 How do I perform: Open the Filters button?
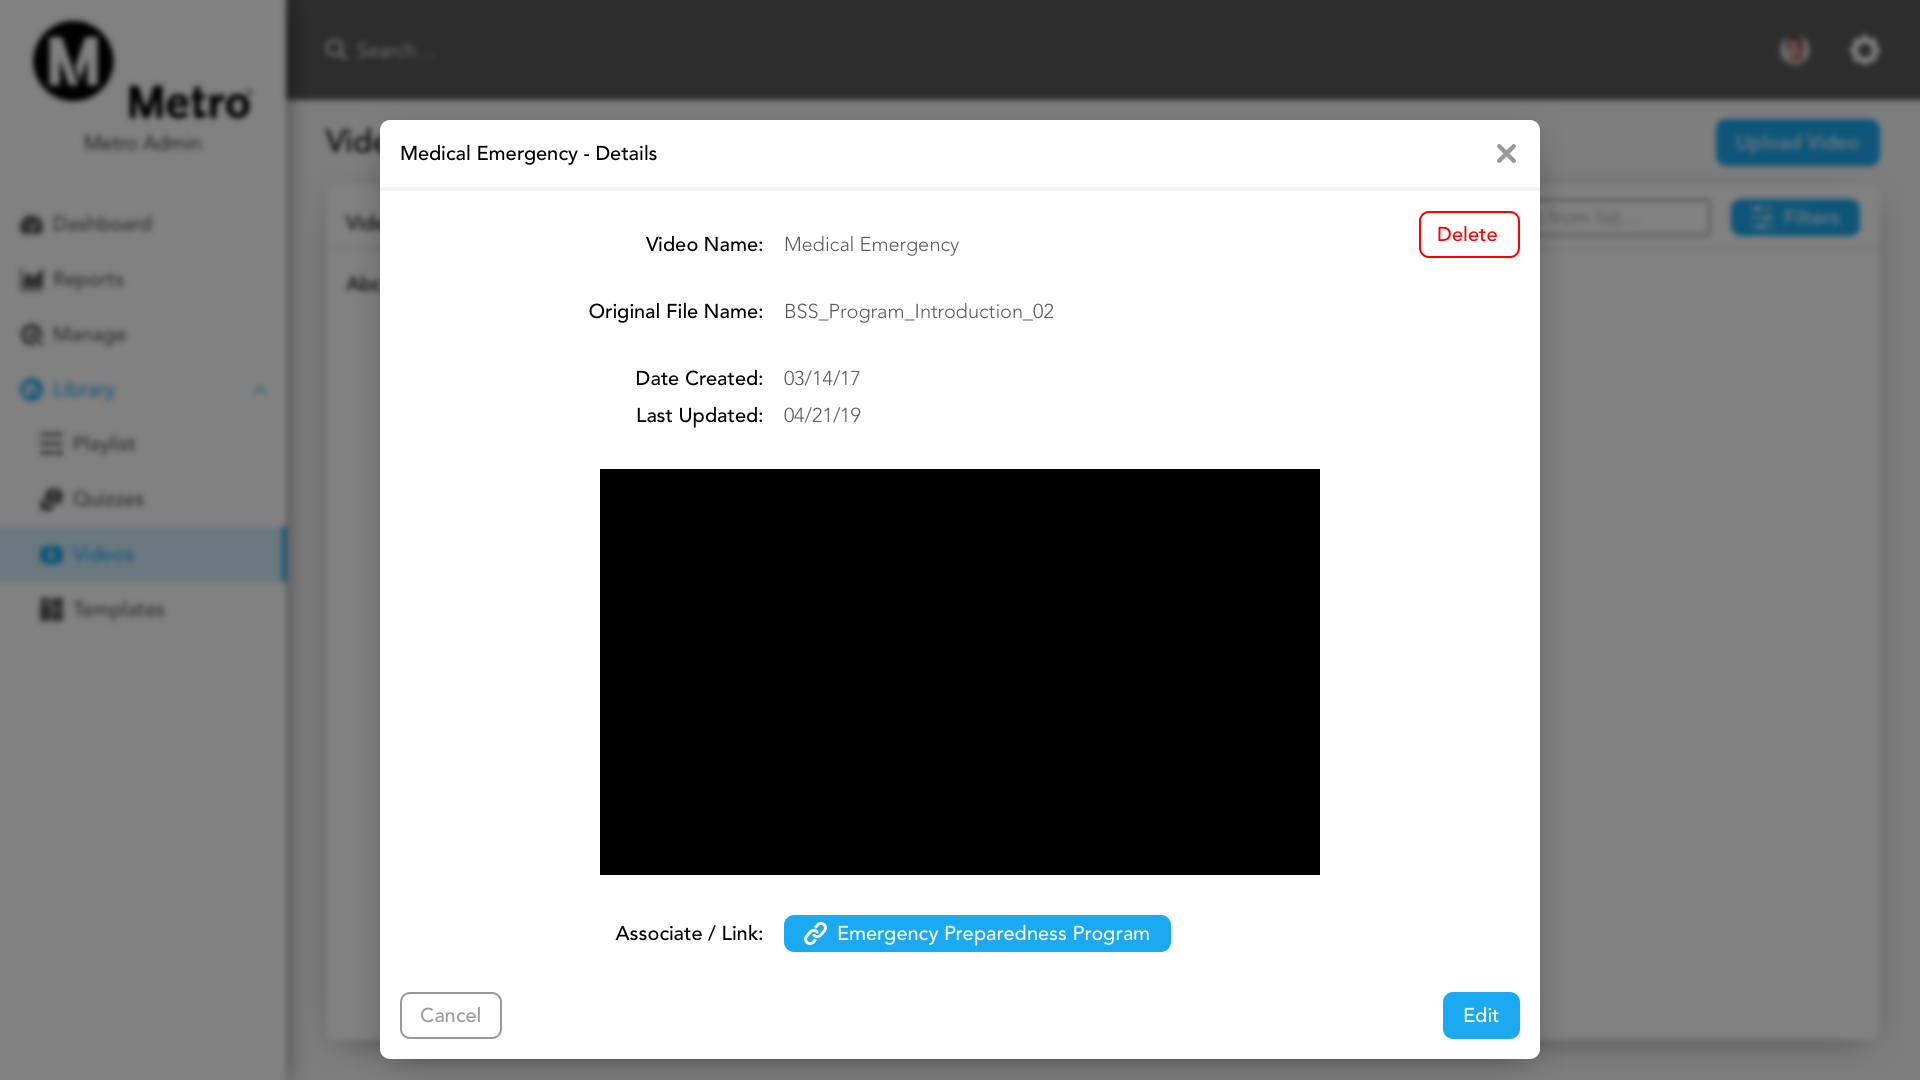coord(1795,218)
